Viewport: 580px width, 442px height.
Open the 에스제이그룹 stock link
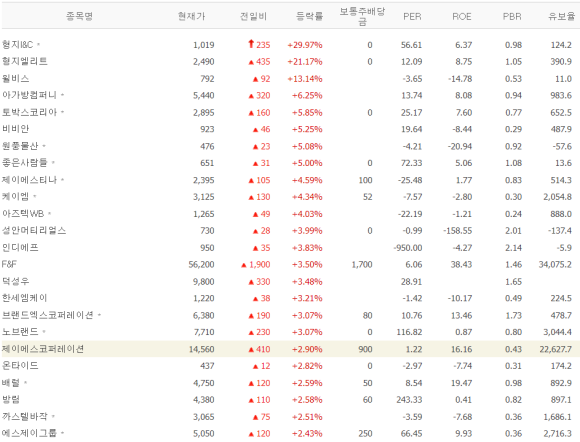point(29,433)
